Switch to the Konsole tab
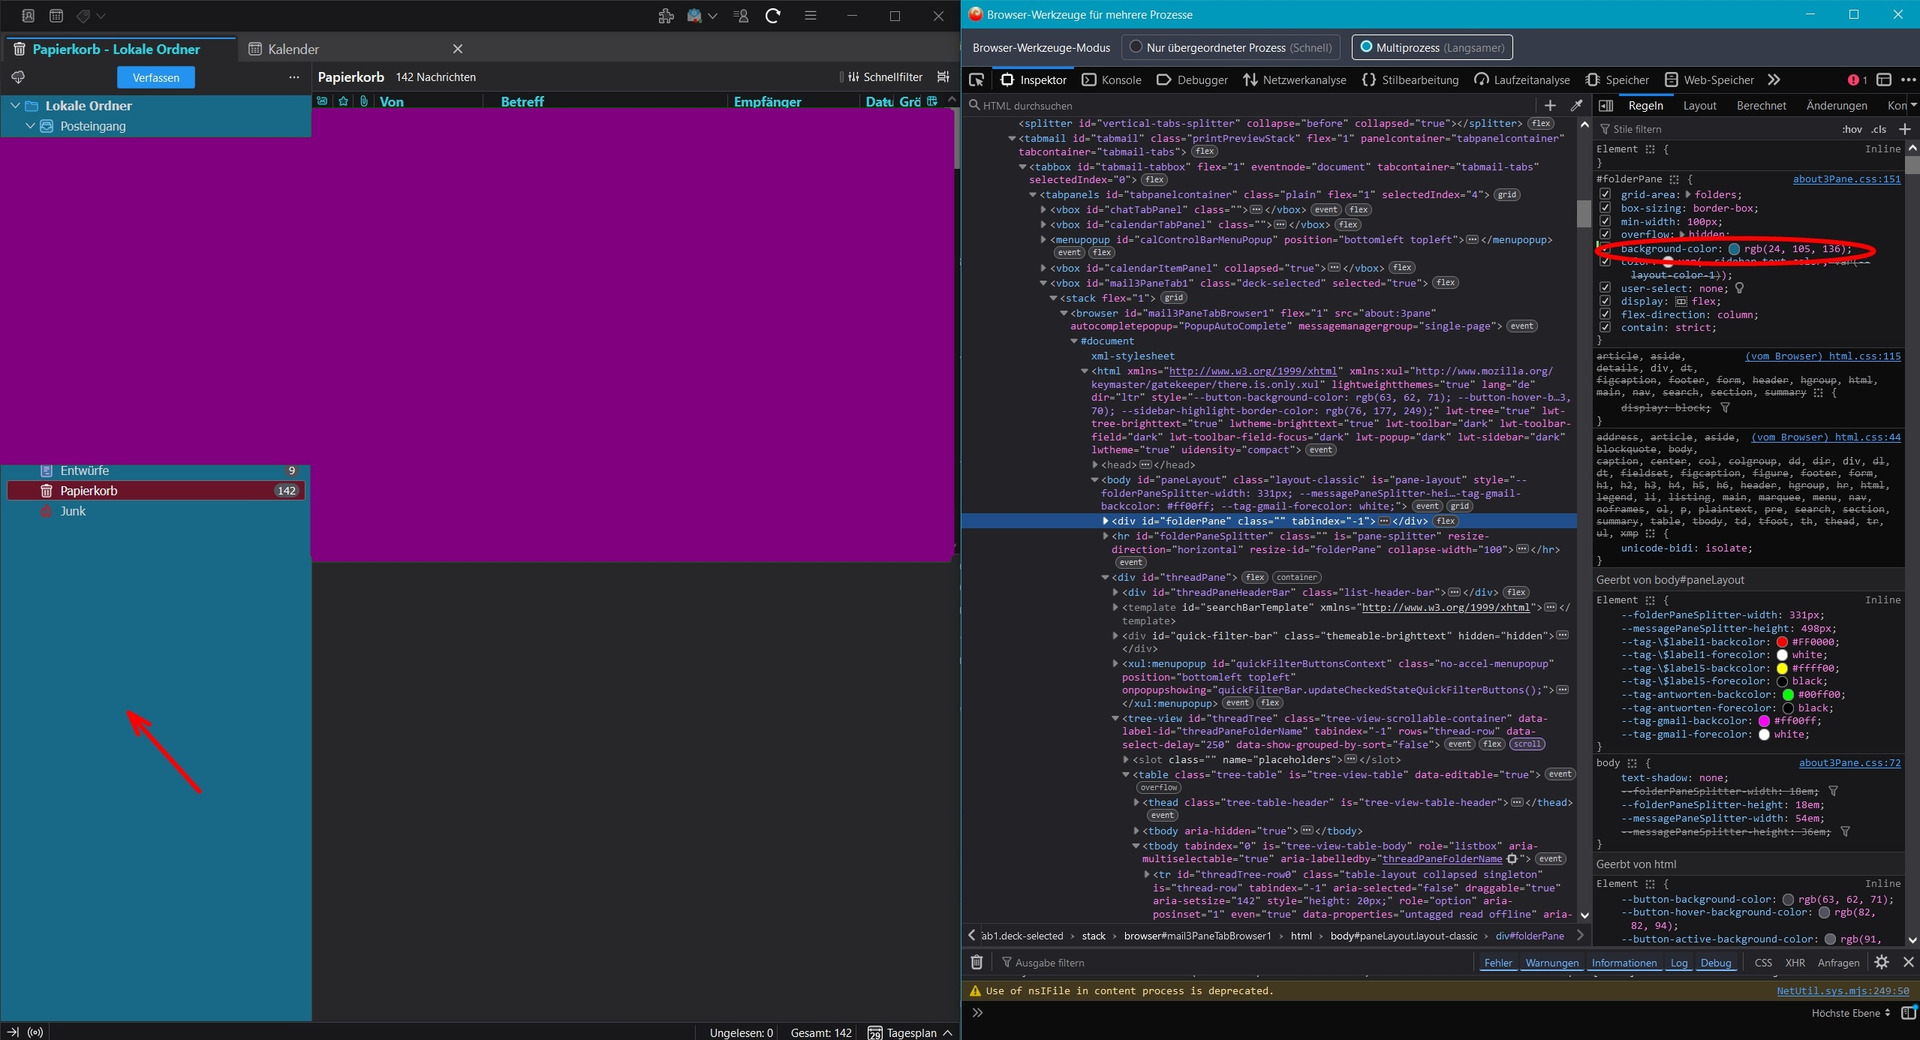The image size is (1920, 1040). coord(1111,80)
